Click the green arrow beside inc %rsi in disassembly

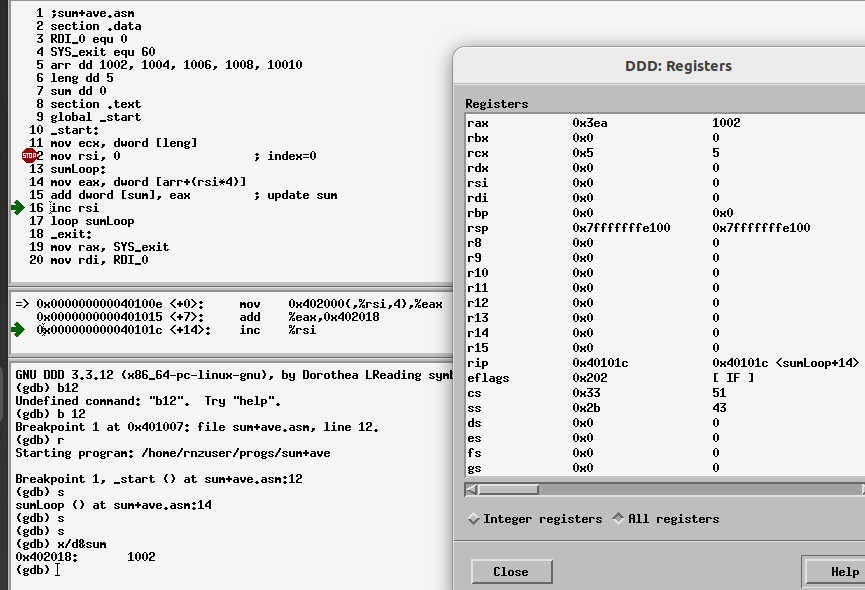(x=18, y=330)
